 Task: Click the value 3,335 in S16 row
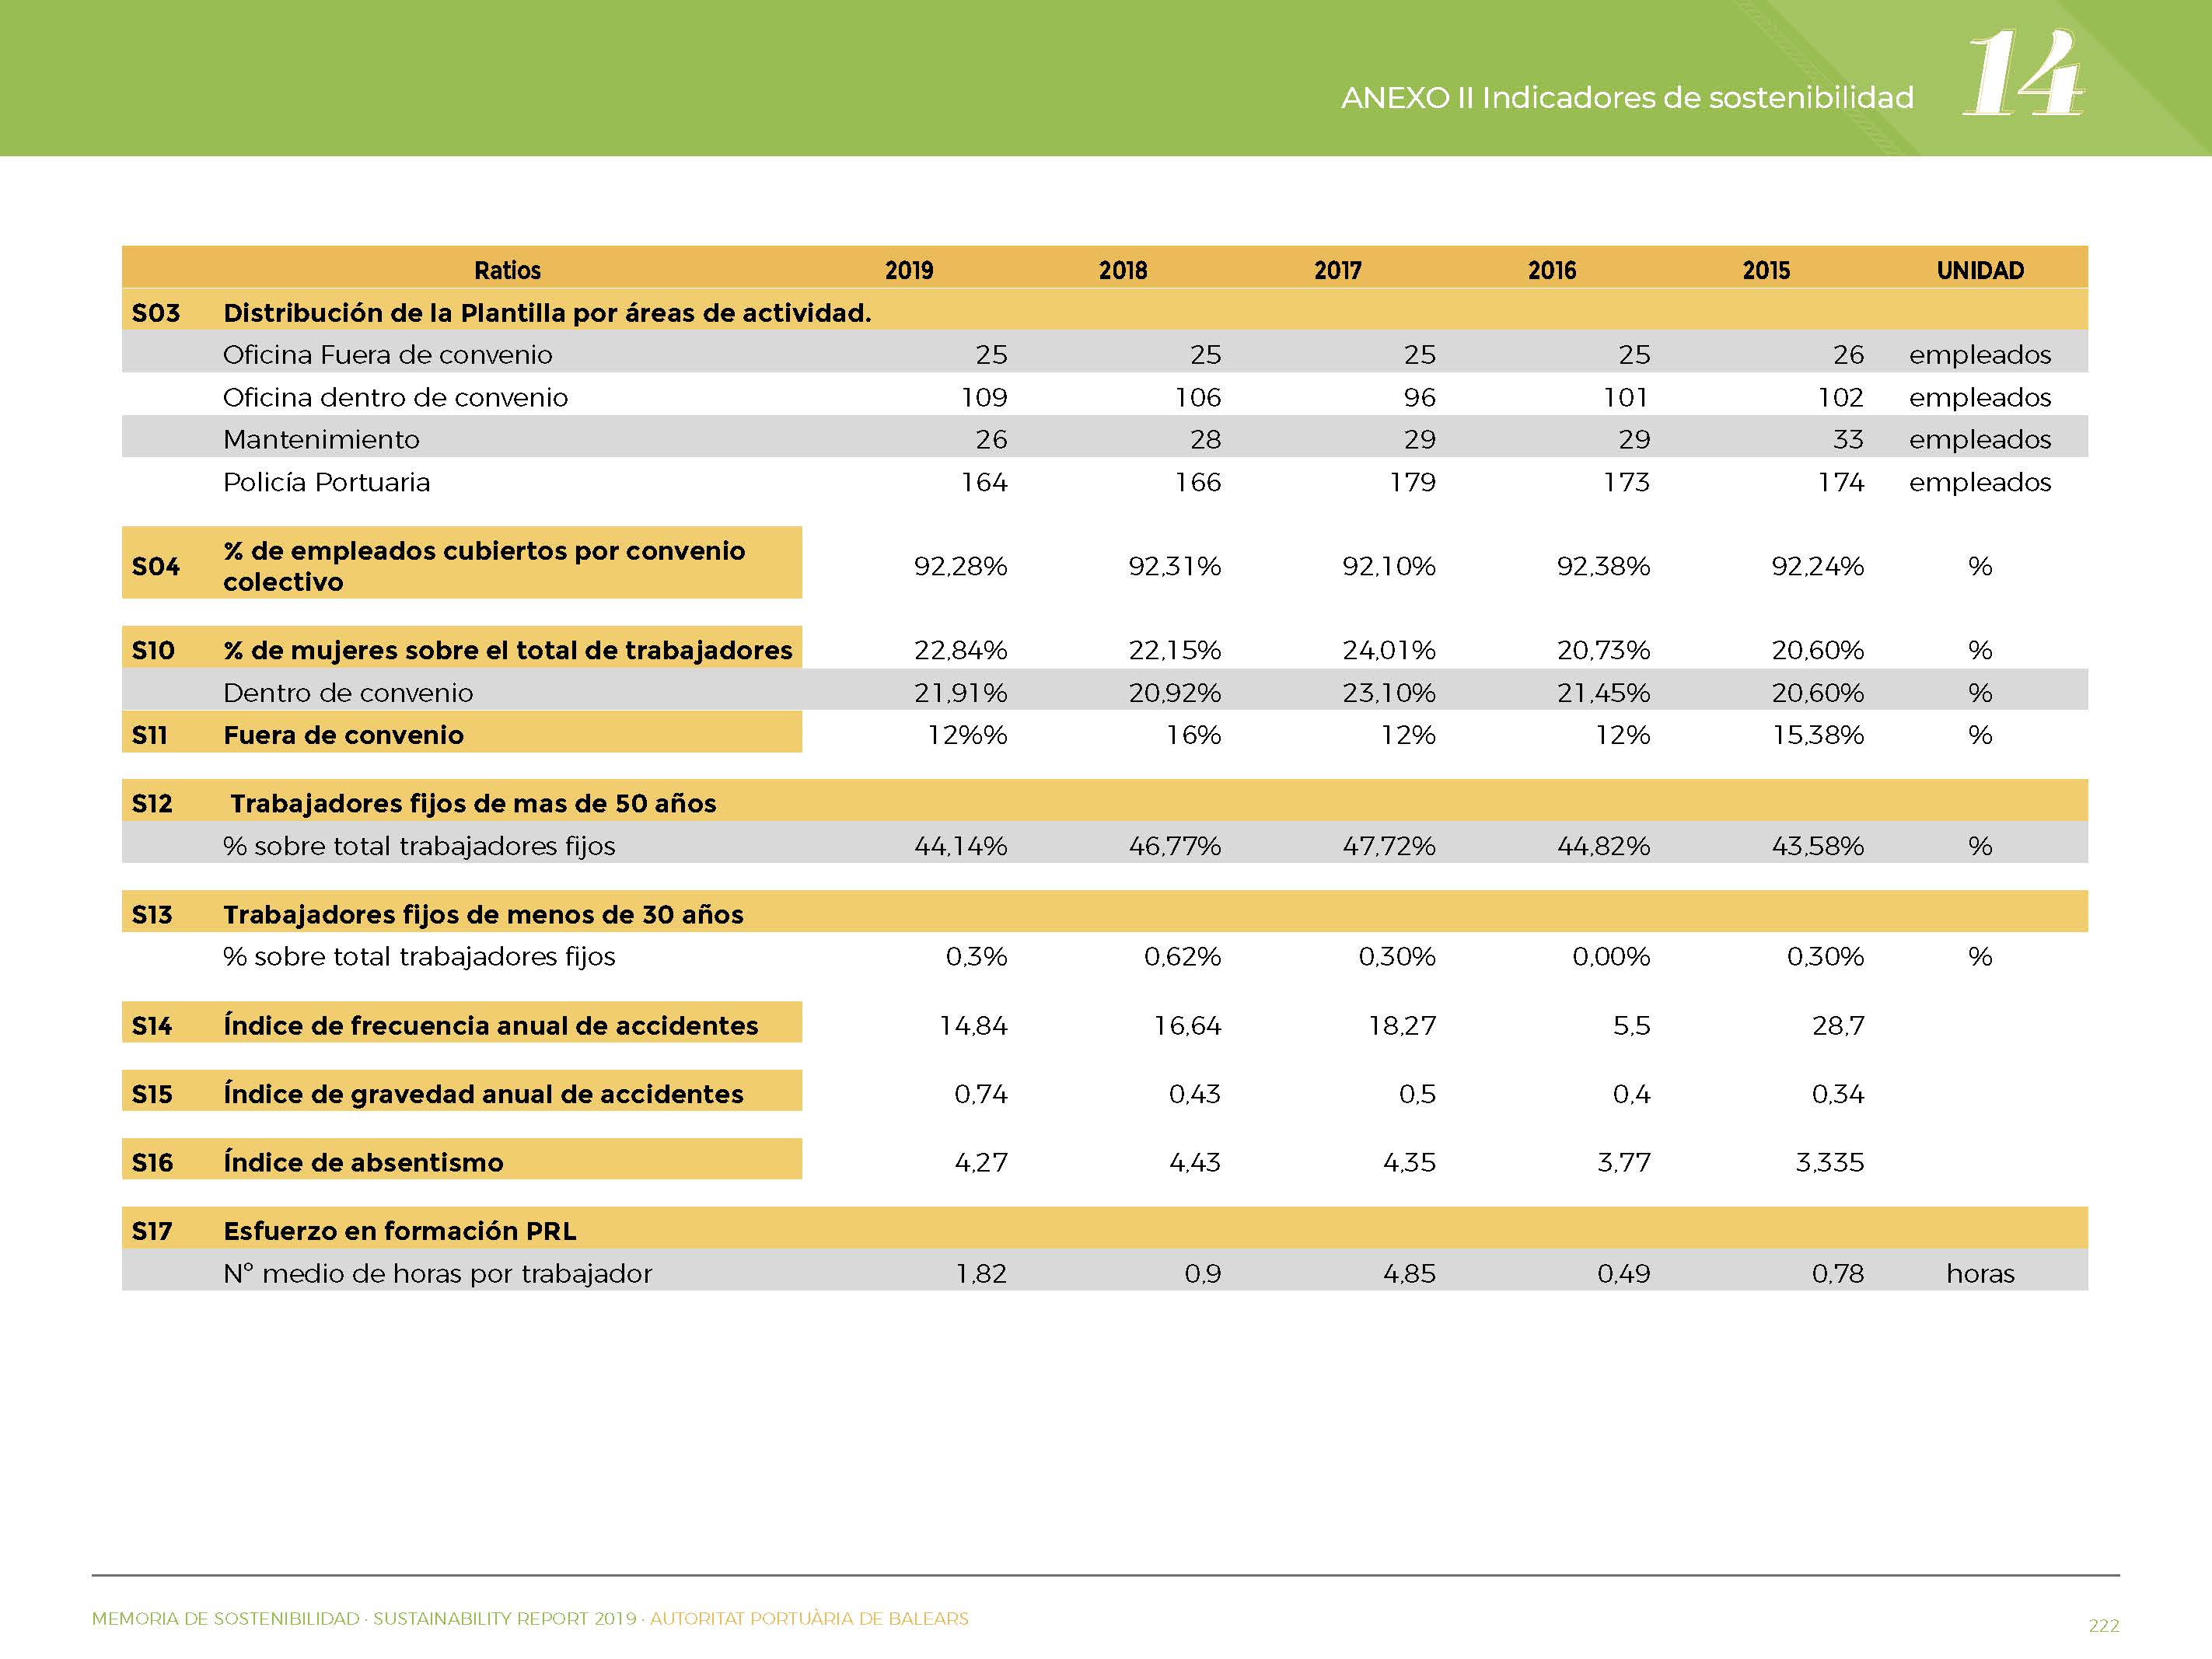[1830, 1163]
